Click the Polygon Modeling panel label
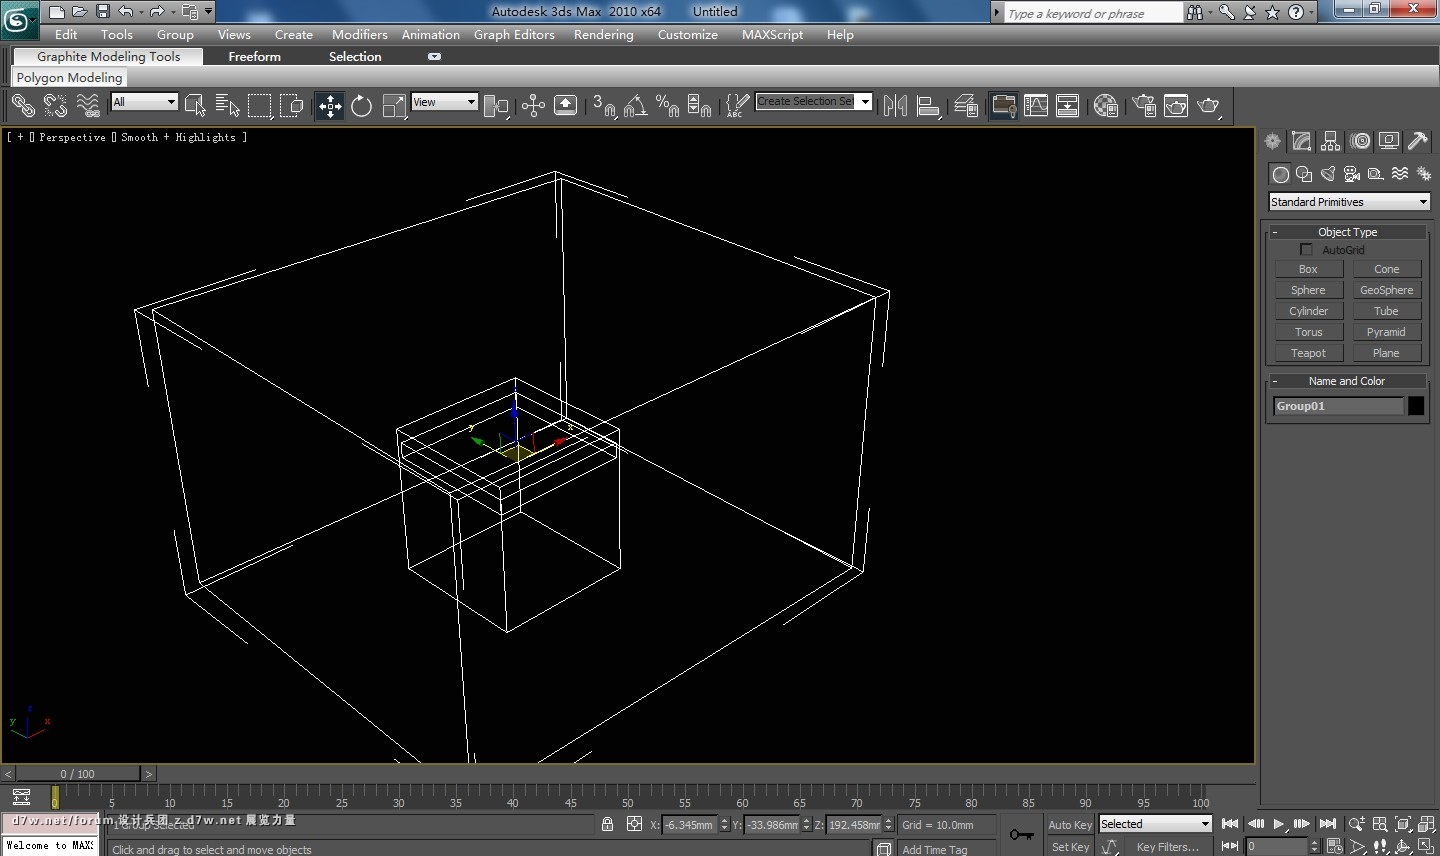The width and height of the screenshot is (1440, 856). click(69, 78)
